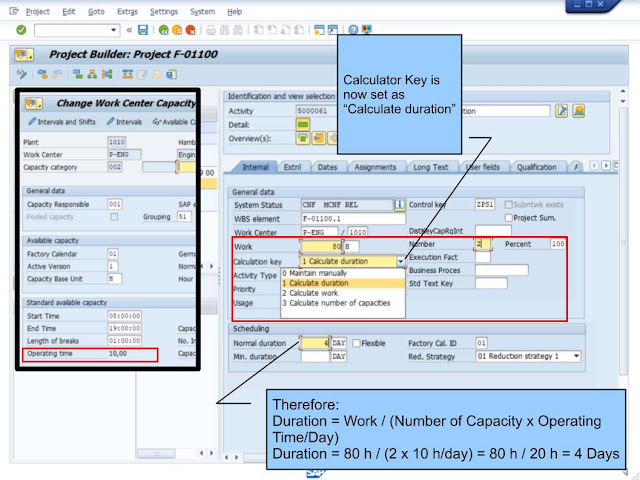The width and height of the screenshot is (640, 480).
Task: Open the Calculation key dropdown arrow
Action: 401,261
